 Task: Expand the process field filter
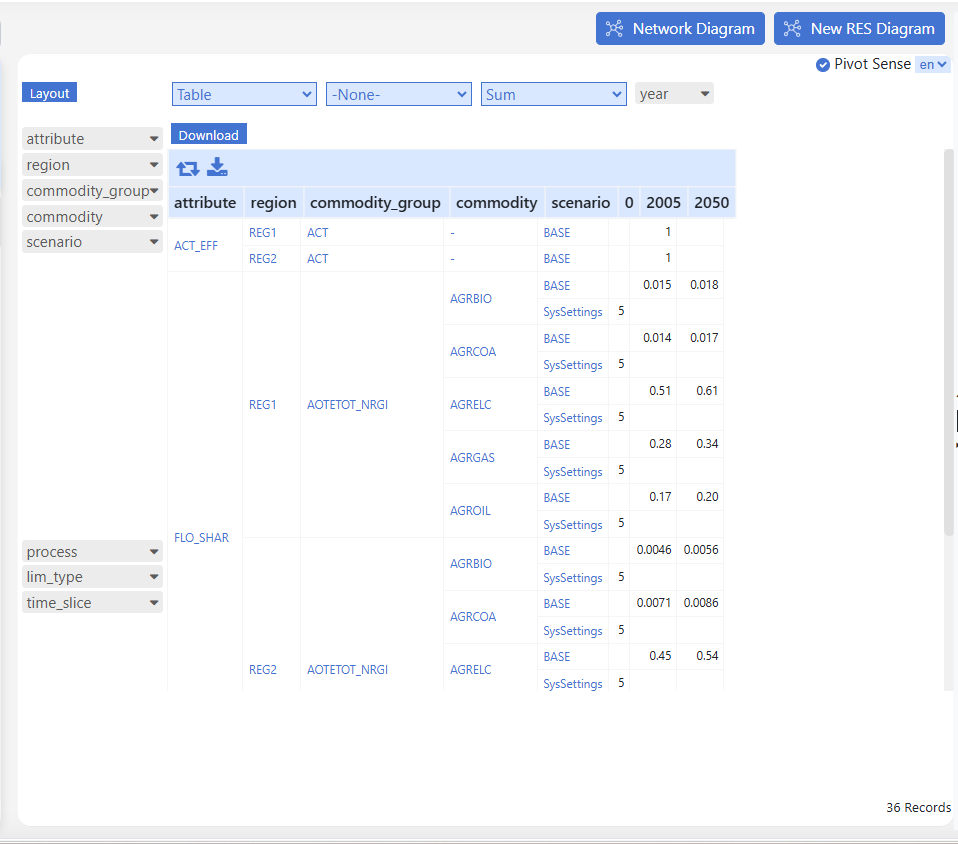click(x=92, y=552)
